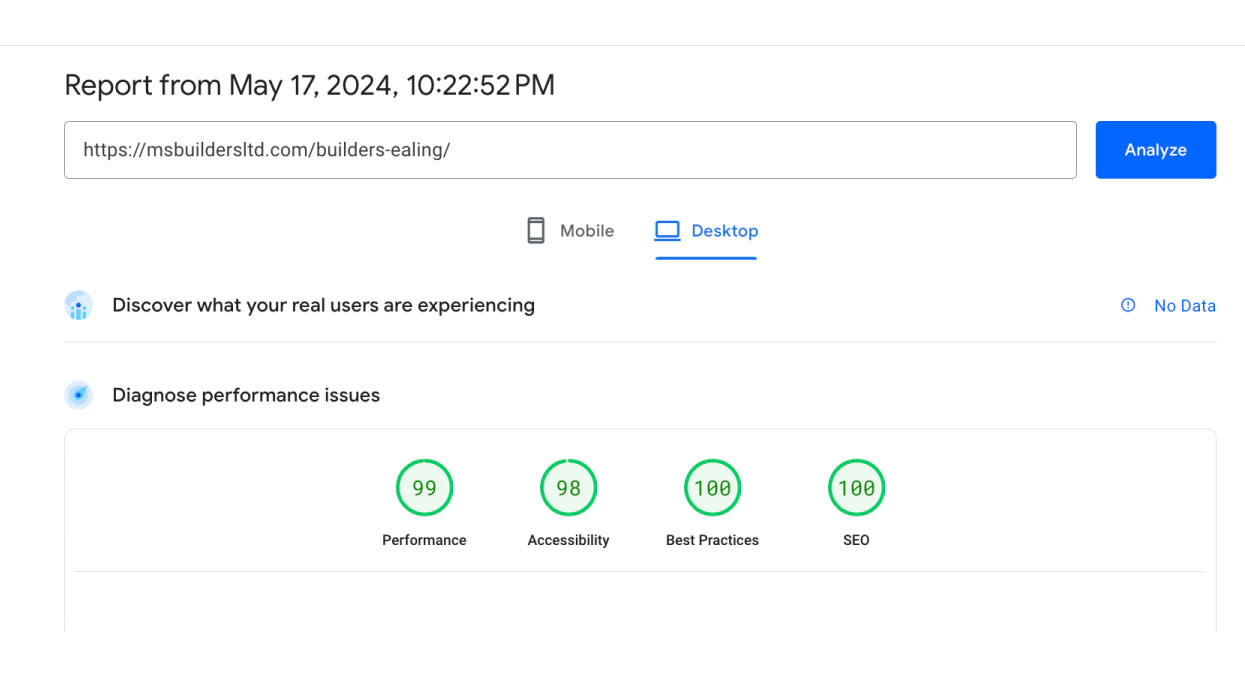Click into the URL input field

(x=570, y=150)
